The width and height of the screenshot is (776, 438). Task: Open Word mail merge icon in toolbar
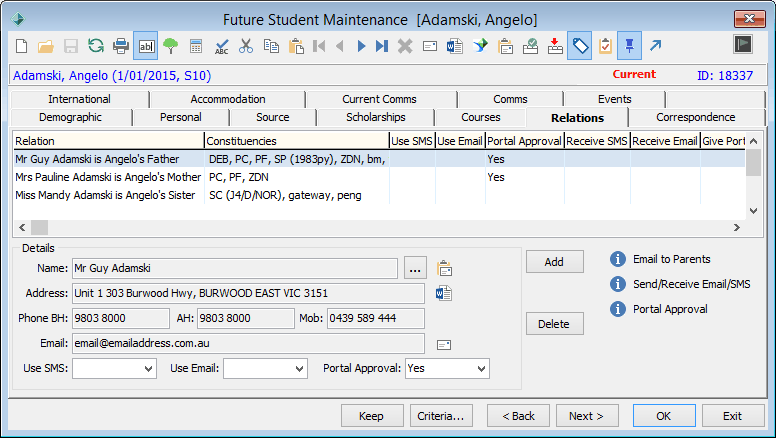pos(454,46)
